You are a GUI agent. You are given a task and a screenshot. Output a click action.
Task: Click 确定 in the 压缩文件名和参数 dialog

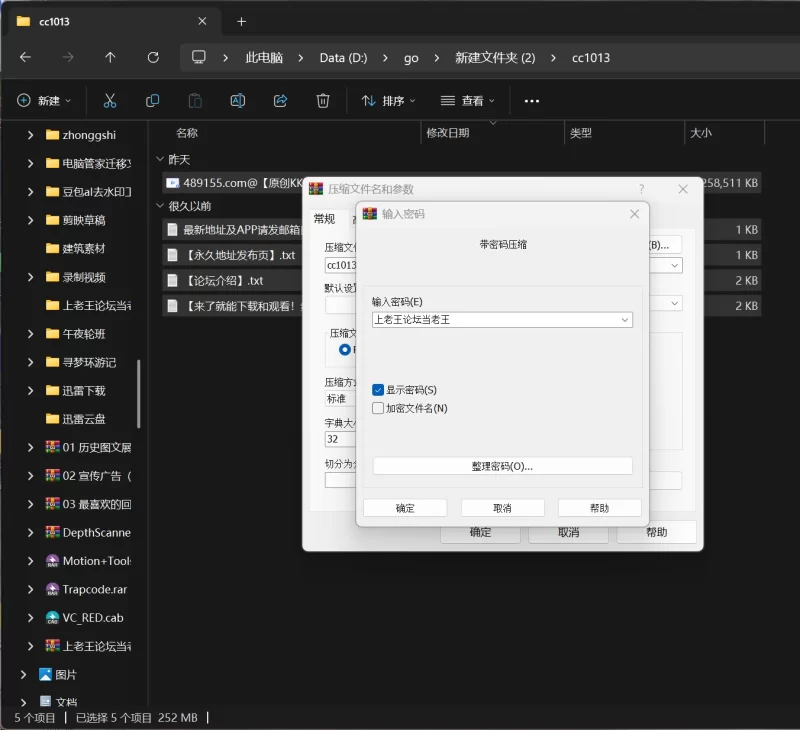click(x=480, y=533)
